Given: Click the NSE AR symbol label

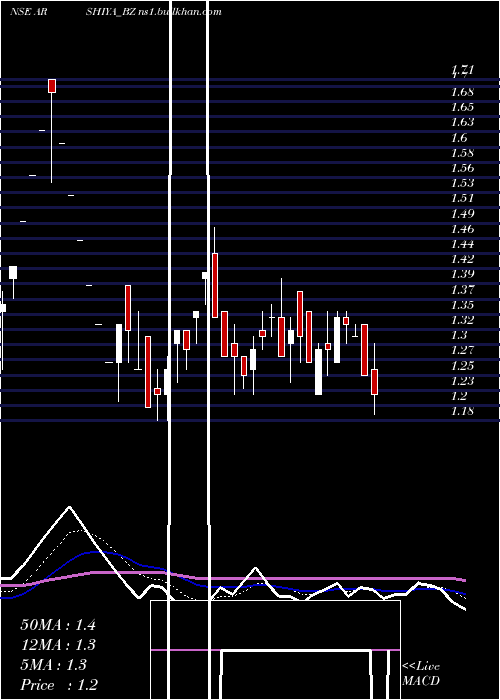Looking at the screenshot, I should 29,12.
